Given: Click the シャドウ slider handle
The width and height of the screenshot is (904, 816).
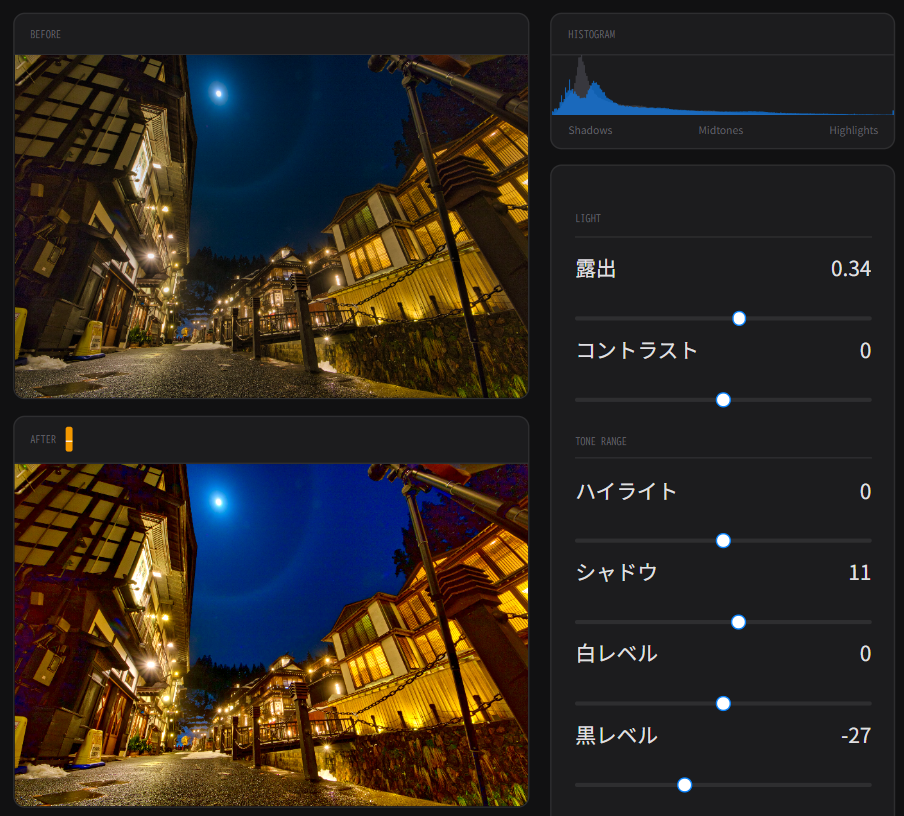Looking at the screenshot, I should (738, 622).
